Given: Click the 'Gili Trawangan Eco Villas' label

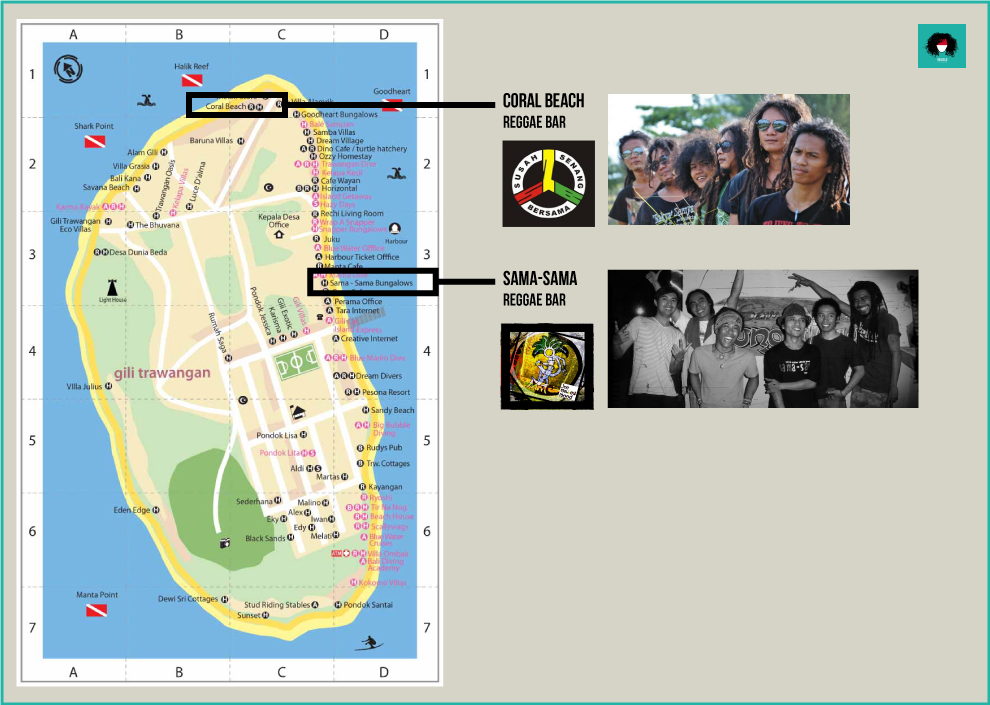Looking at the screenshot, I should 75,225.
